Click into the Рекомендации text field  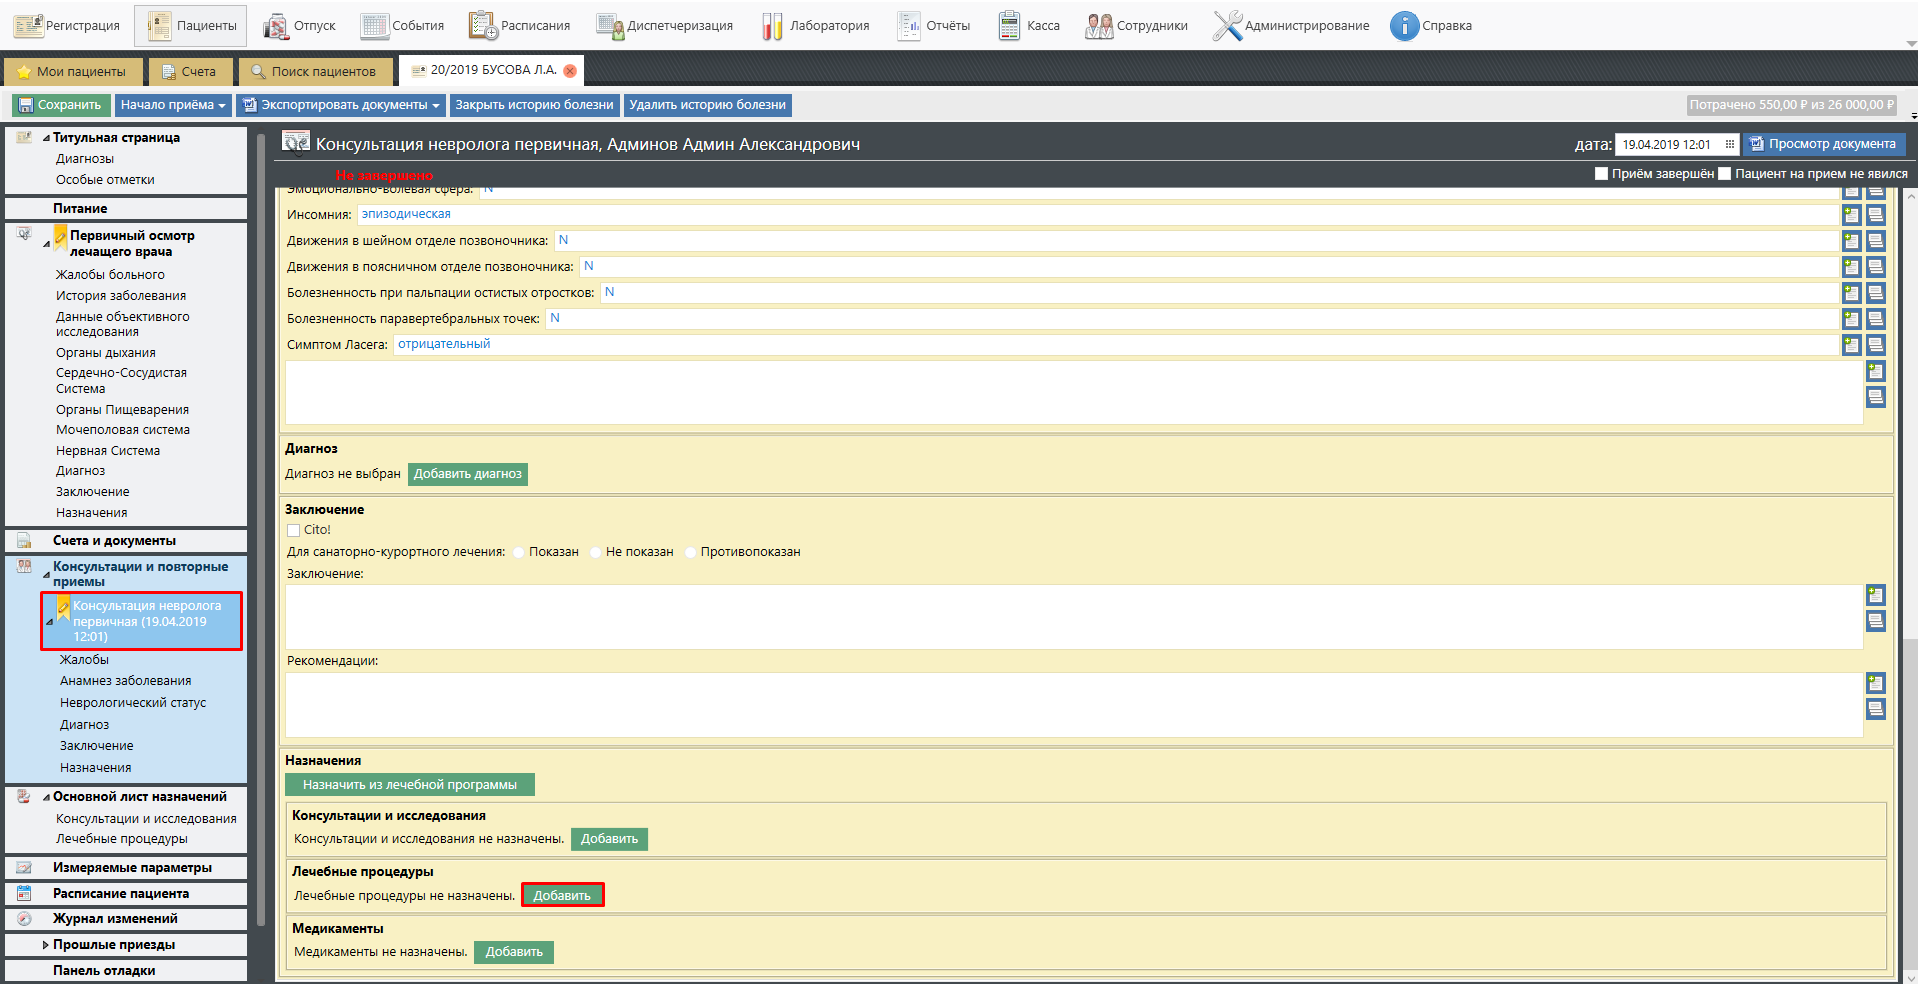pos(1073,705)
